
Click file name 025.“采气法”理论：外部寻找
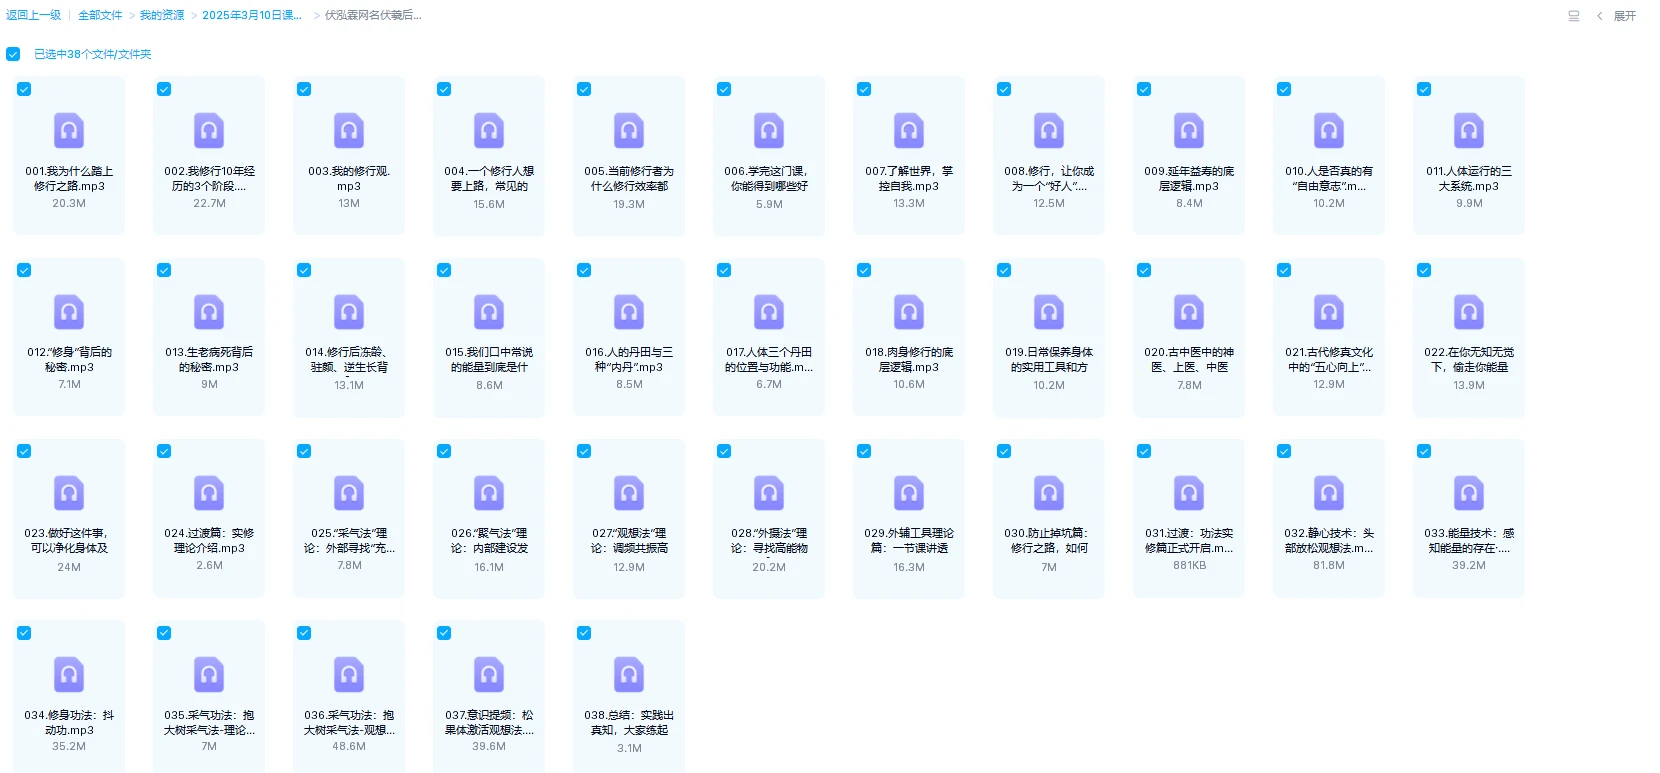[x=349, y=541]
